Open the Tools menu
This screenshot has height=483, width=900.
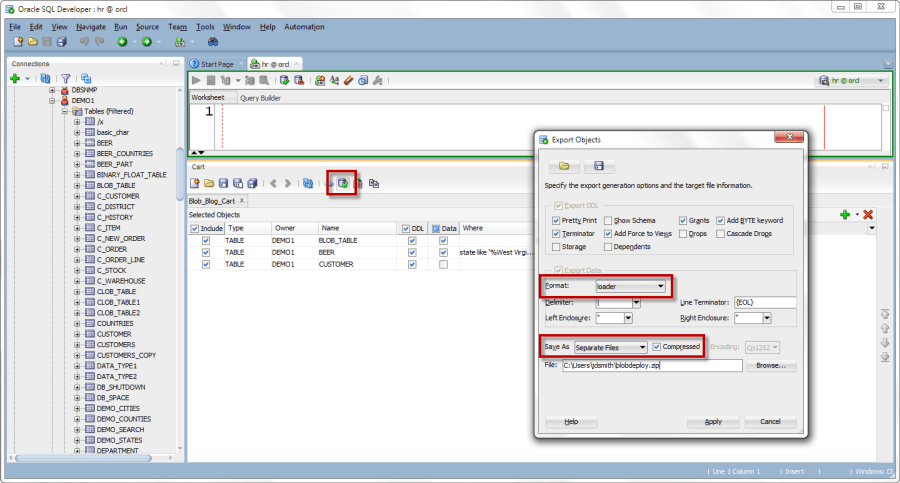pyautogui.click(x=205, y=27)
